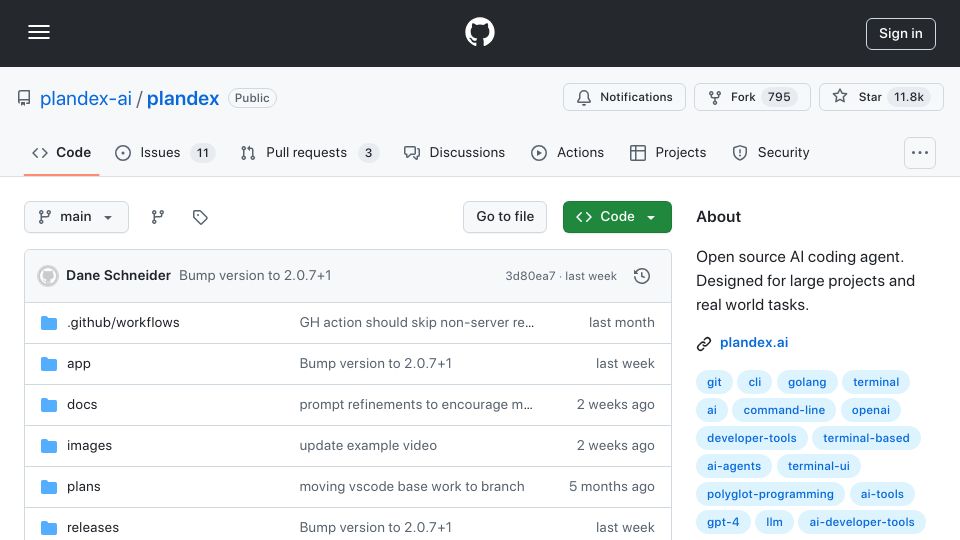Screen dimensions: 960x540
Task: Click the Notifications bell button
Action: (624, 97)
